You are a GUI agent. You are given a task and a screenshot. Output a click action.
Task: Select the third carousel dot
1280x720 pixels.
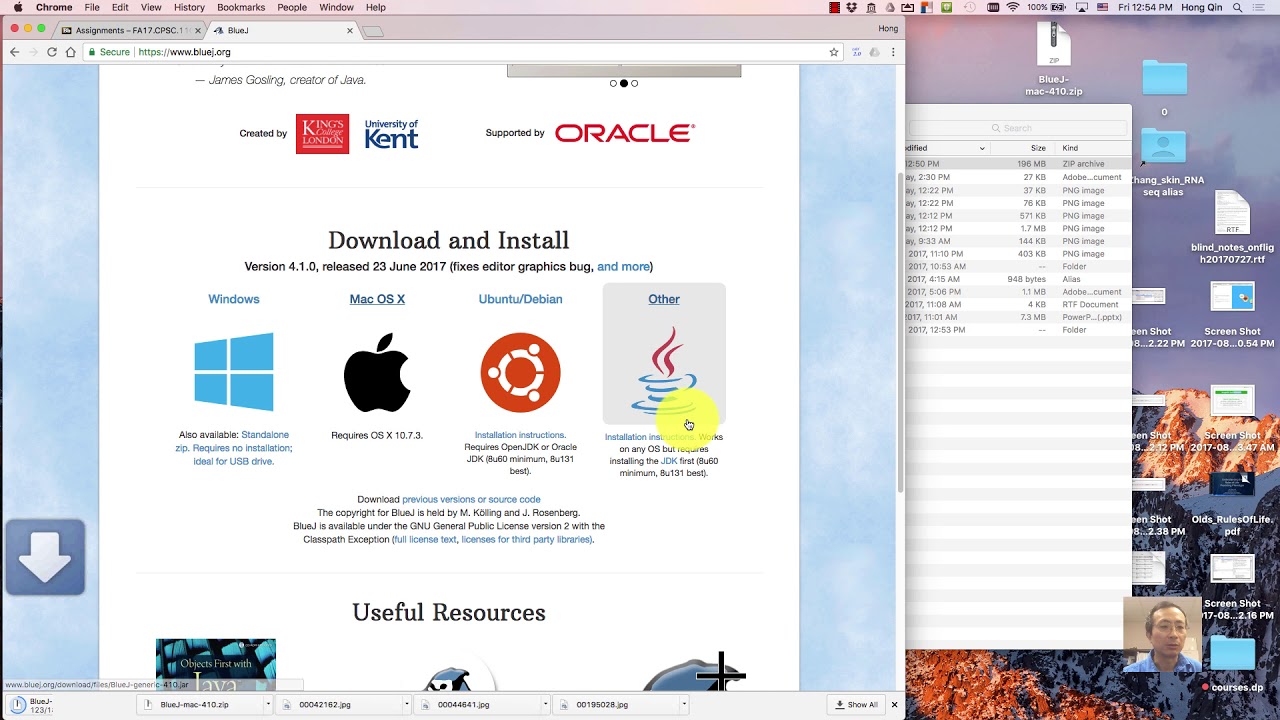click(634, 83)
